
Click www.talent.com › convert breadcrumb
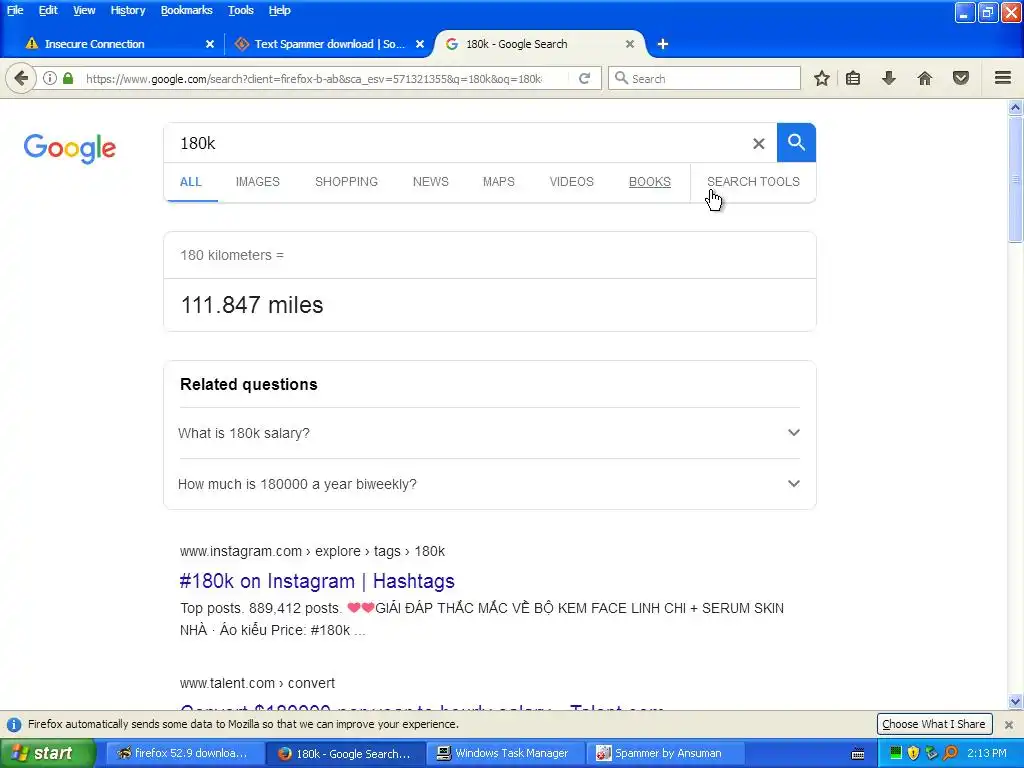pos(257,683)
